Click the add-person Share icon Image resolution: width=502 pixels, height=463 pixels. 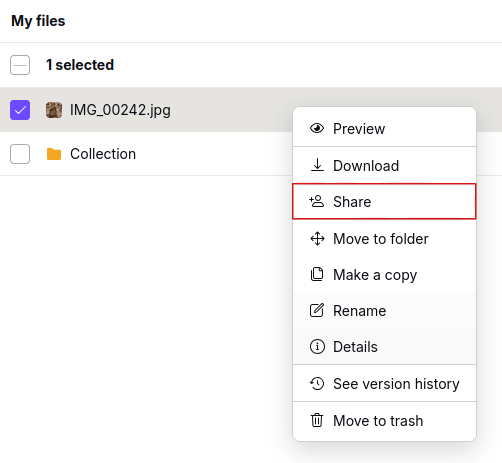tap(316, 201)
